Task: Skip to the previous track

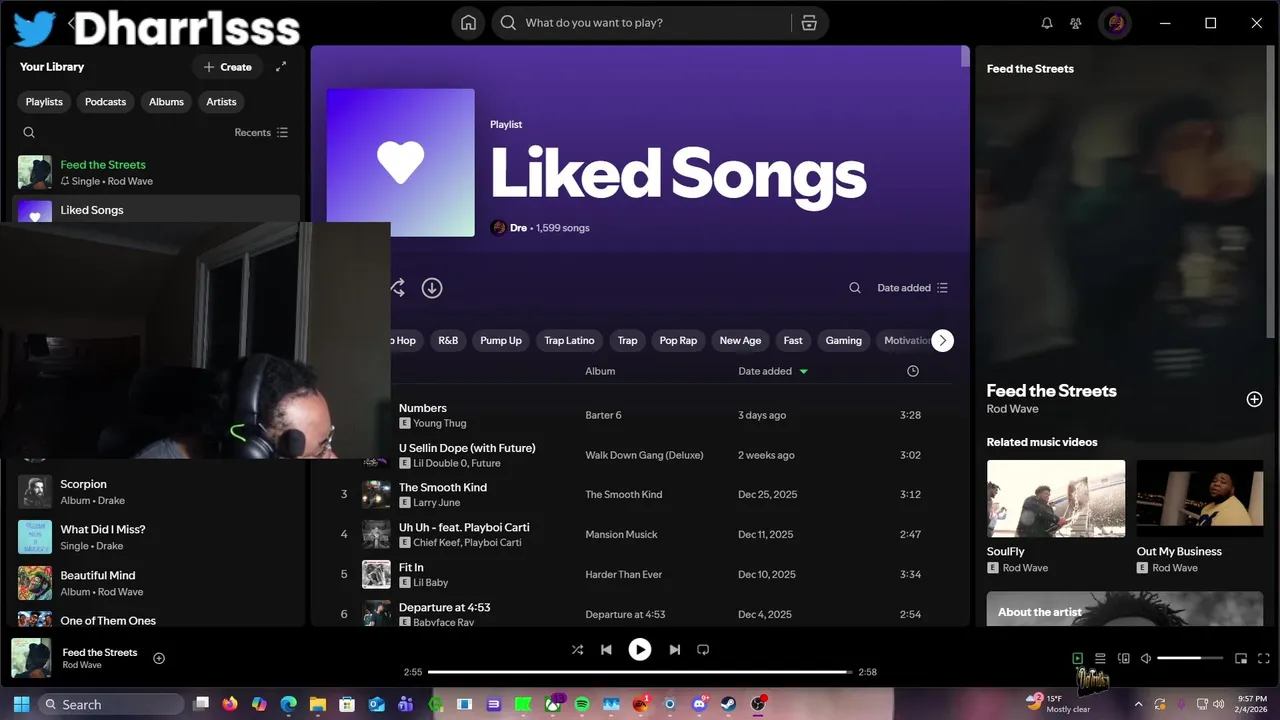Action: pyautogui.click(x=606, y=650)
